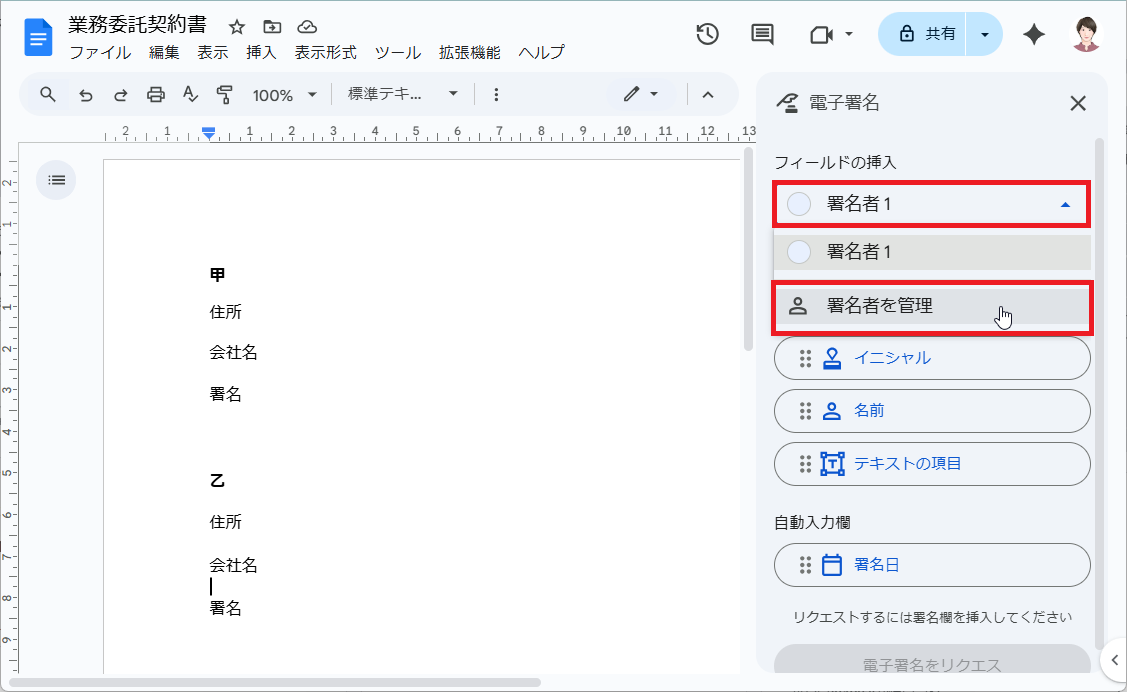Open the 挿入 menu

(261, 53)
